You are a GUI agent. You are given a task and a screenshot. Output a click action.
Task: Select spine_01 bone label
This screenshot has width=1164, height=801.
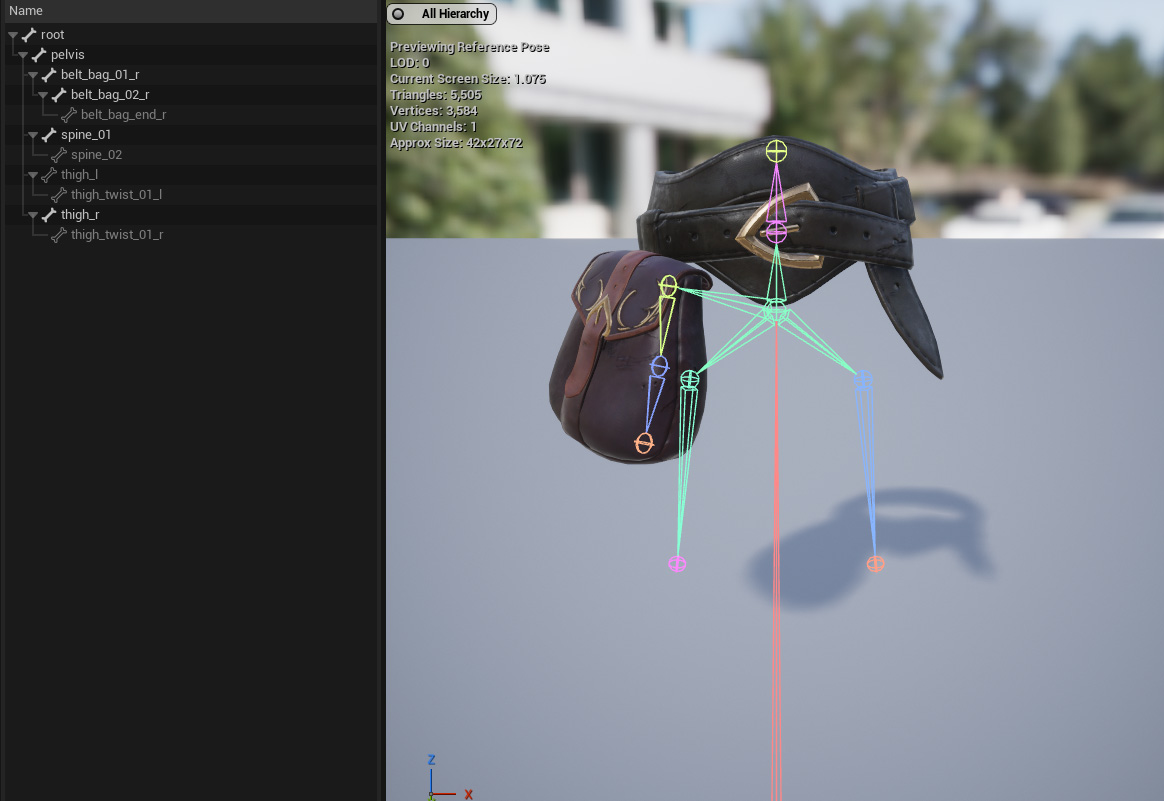tap(86, 135)
